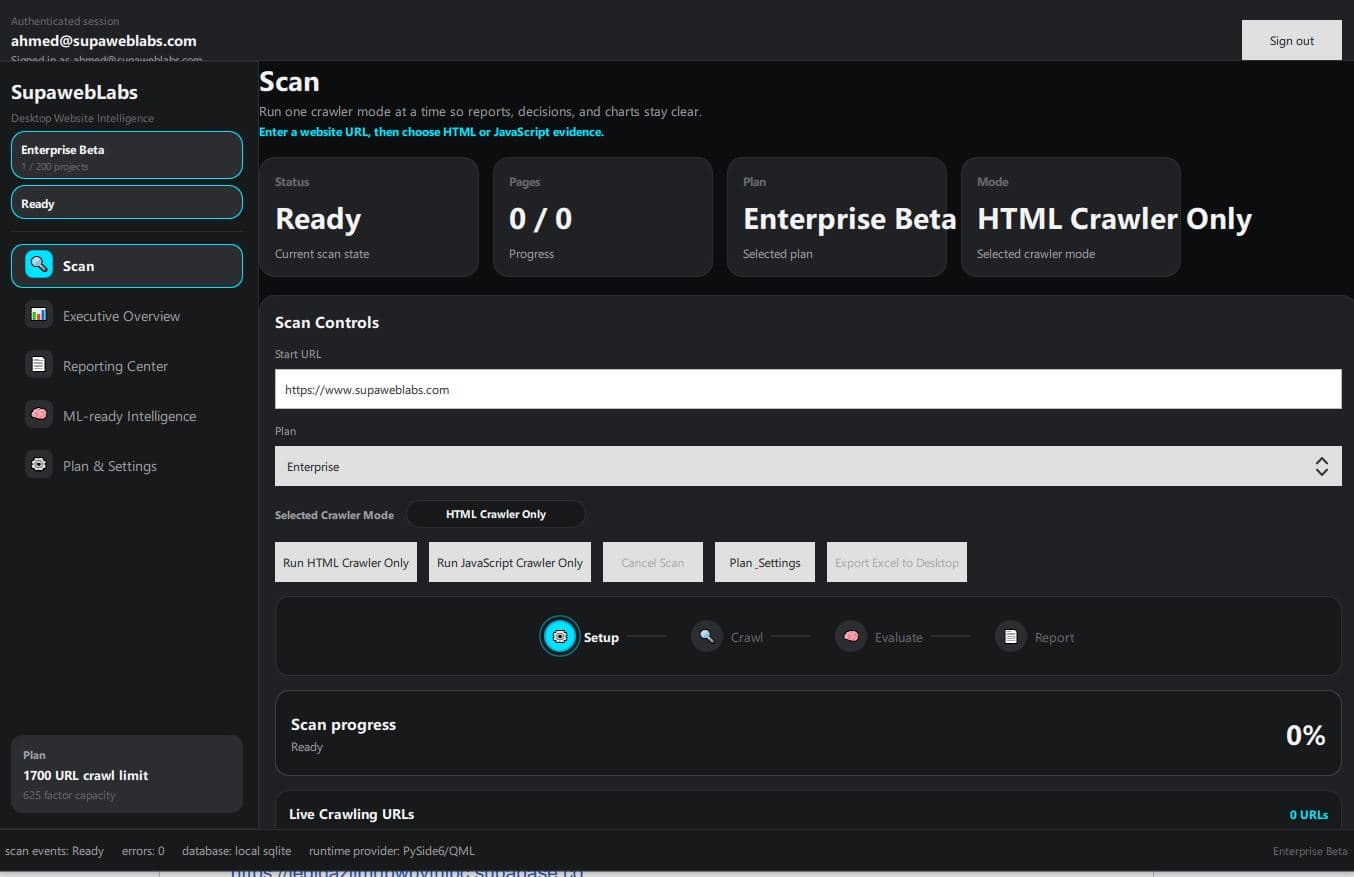Click the Start URL input field

(x=808, y=389)
